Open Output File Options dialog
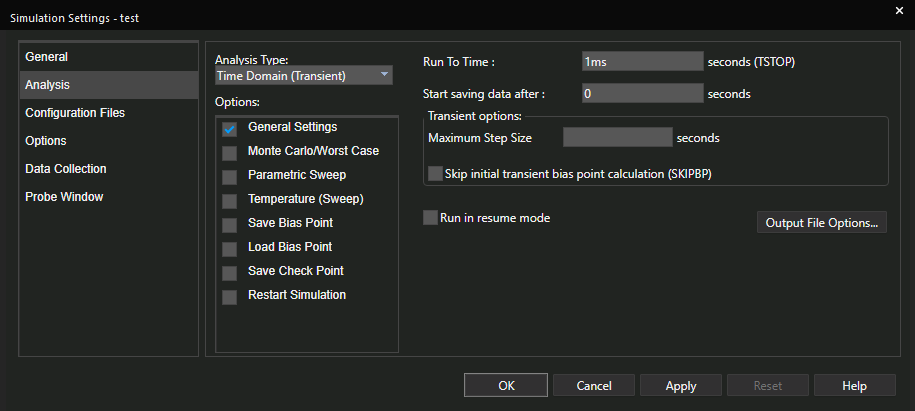 point(822,222)
